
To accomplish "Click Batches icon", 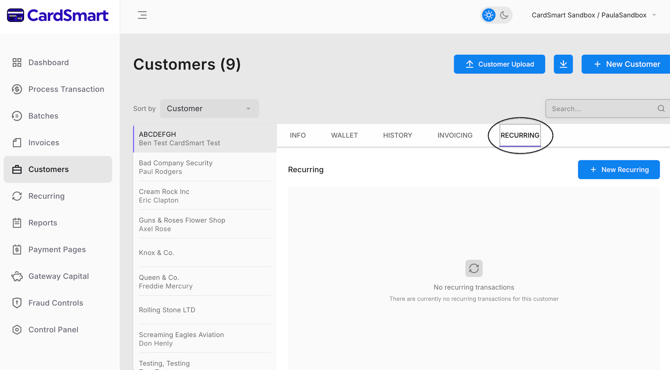I will point(17,116).
